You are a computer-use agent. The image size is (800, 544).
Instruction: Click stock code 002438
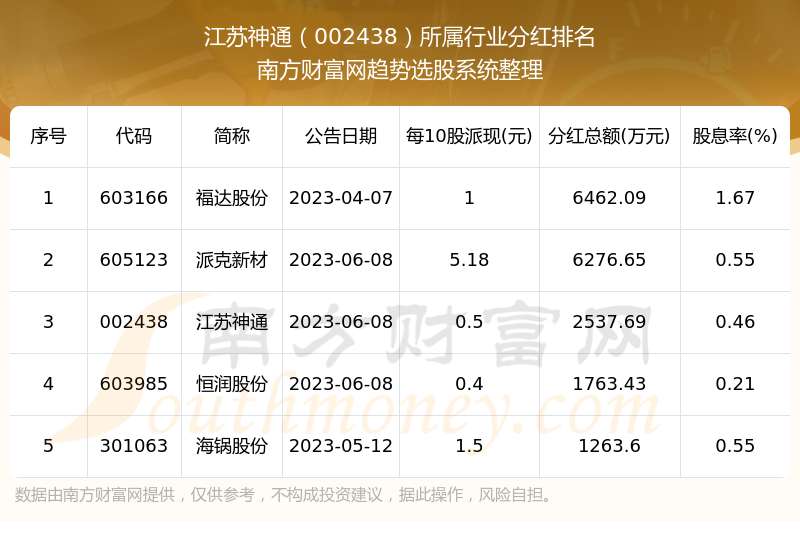tap(134, 322)
